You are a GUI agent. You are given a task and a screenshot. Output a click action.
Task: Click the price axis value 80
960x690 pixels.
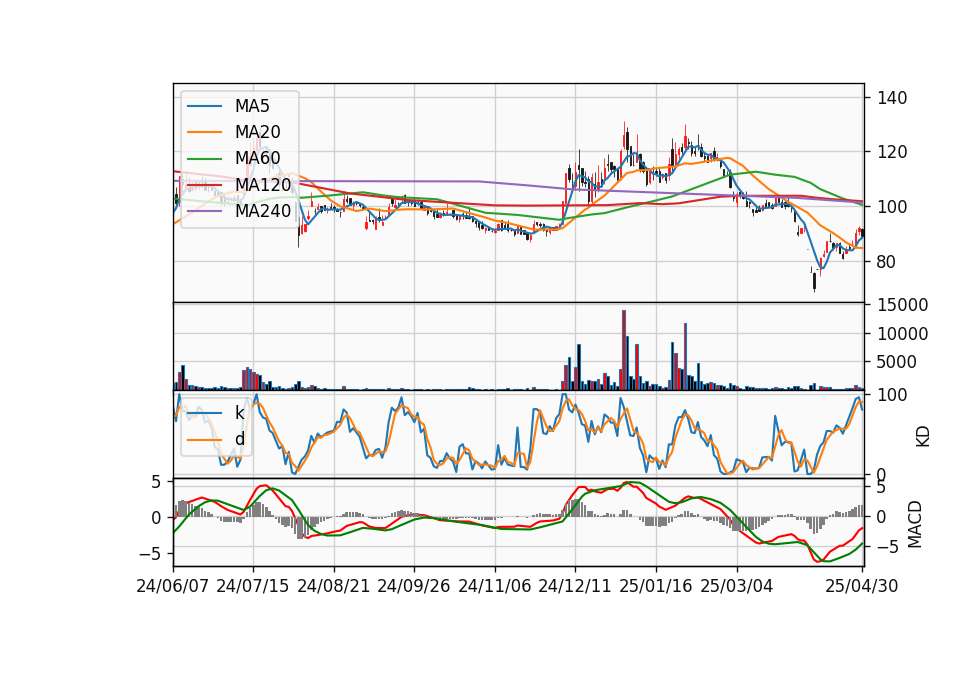887,261
